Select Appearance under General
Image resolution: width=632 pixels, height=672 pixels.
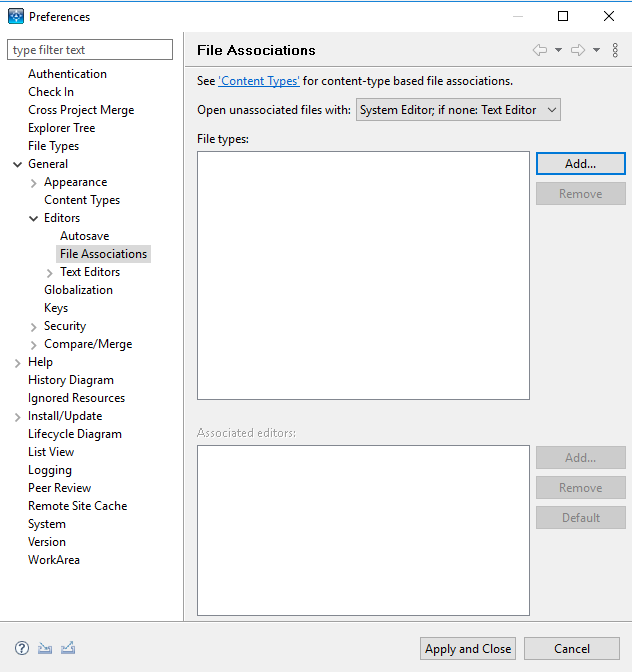[x=75, y=182]
